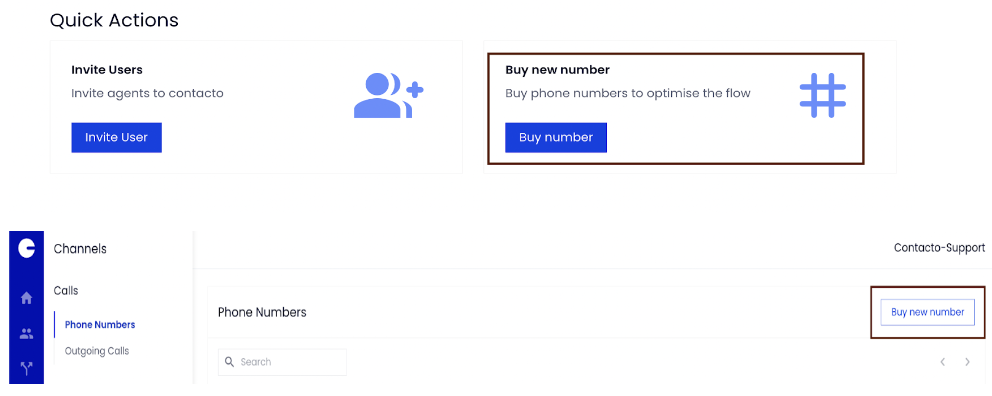Click the Buy number button

pyautogui.click(x=555, y=137)
